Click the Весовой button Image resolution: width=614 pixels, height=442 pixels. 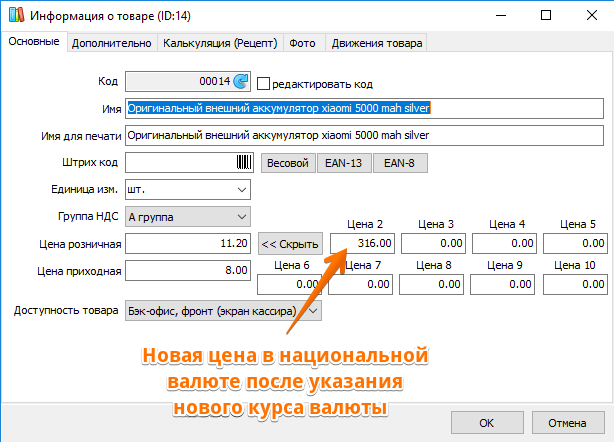[288, 163]
